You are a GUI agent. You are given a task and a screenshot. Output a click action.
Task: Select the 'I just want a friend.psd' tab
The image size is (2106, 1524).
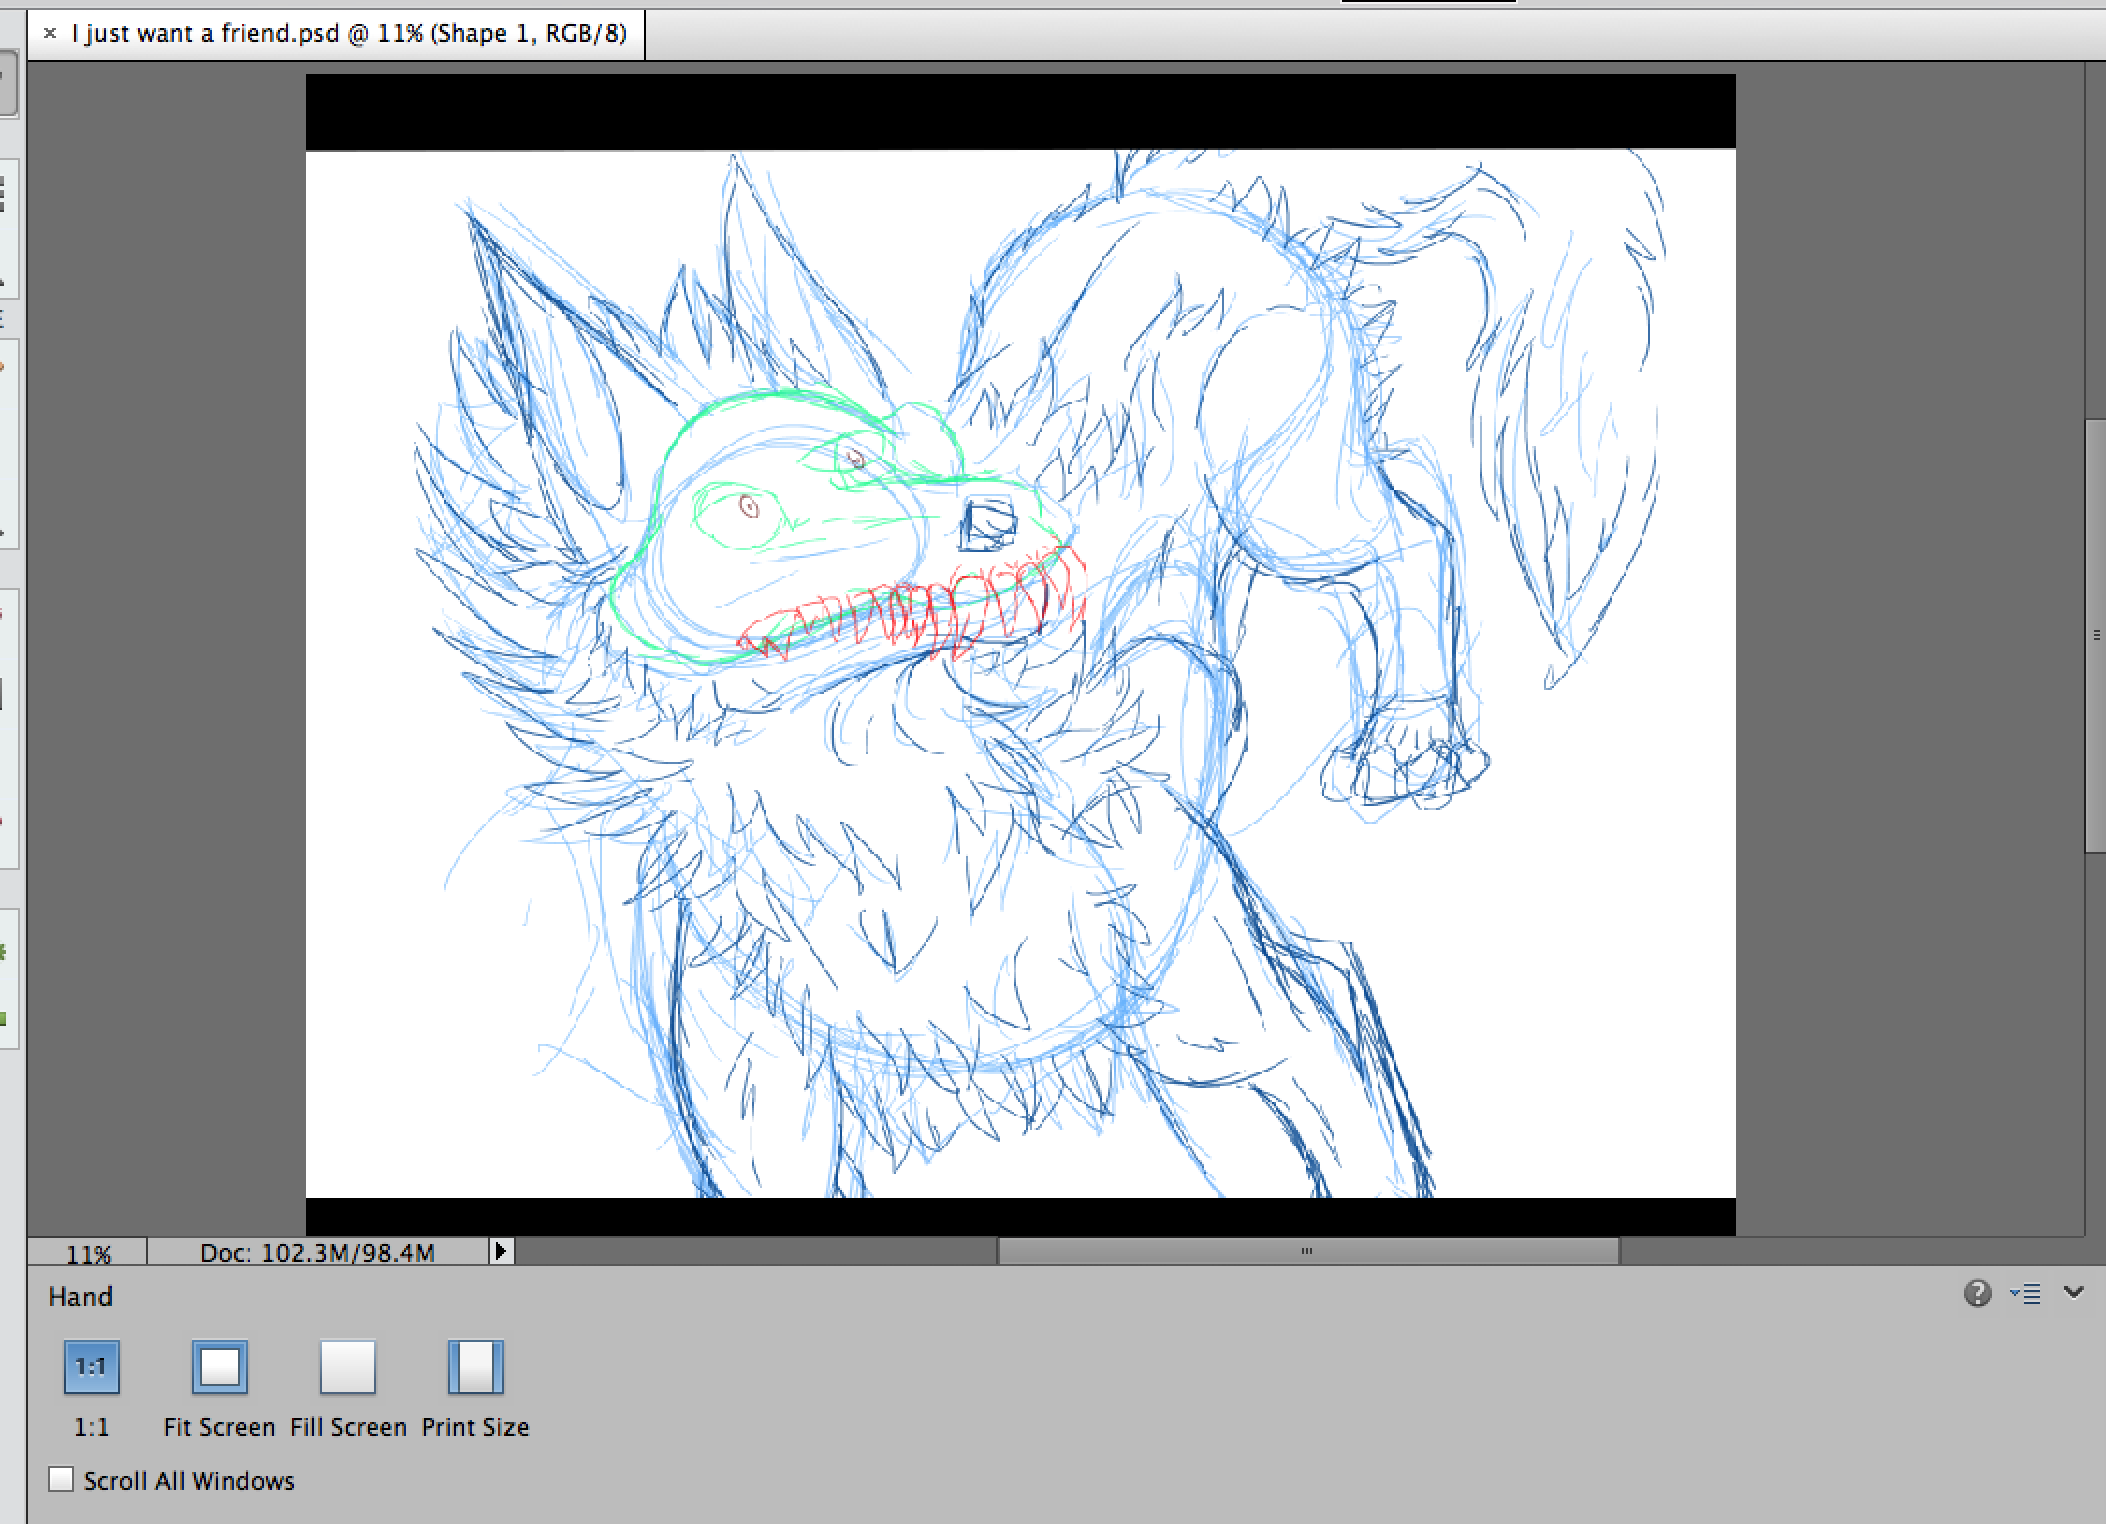(x=348, y=34)
